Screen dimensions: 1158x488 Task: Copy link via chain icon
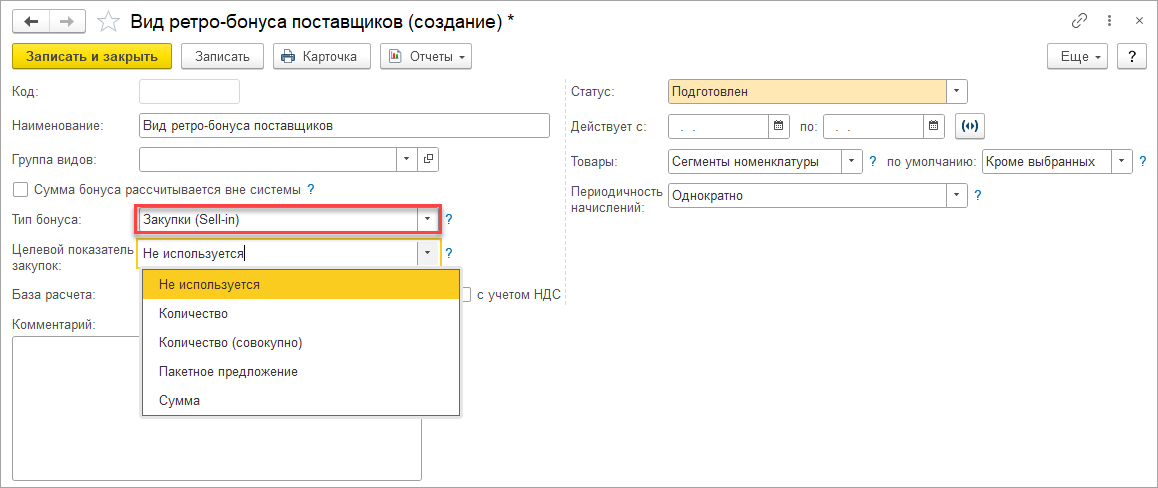(1079, 20)
